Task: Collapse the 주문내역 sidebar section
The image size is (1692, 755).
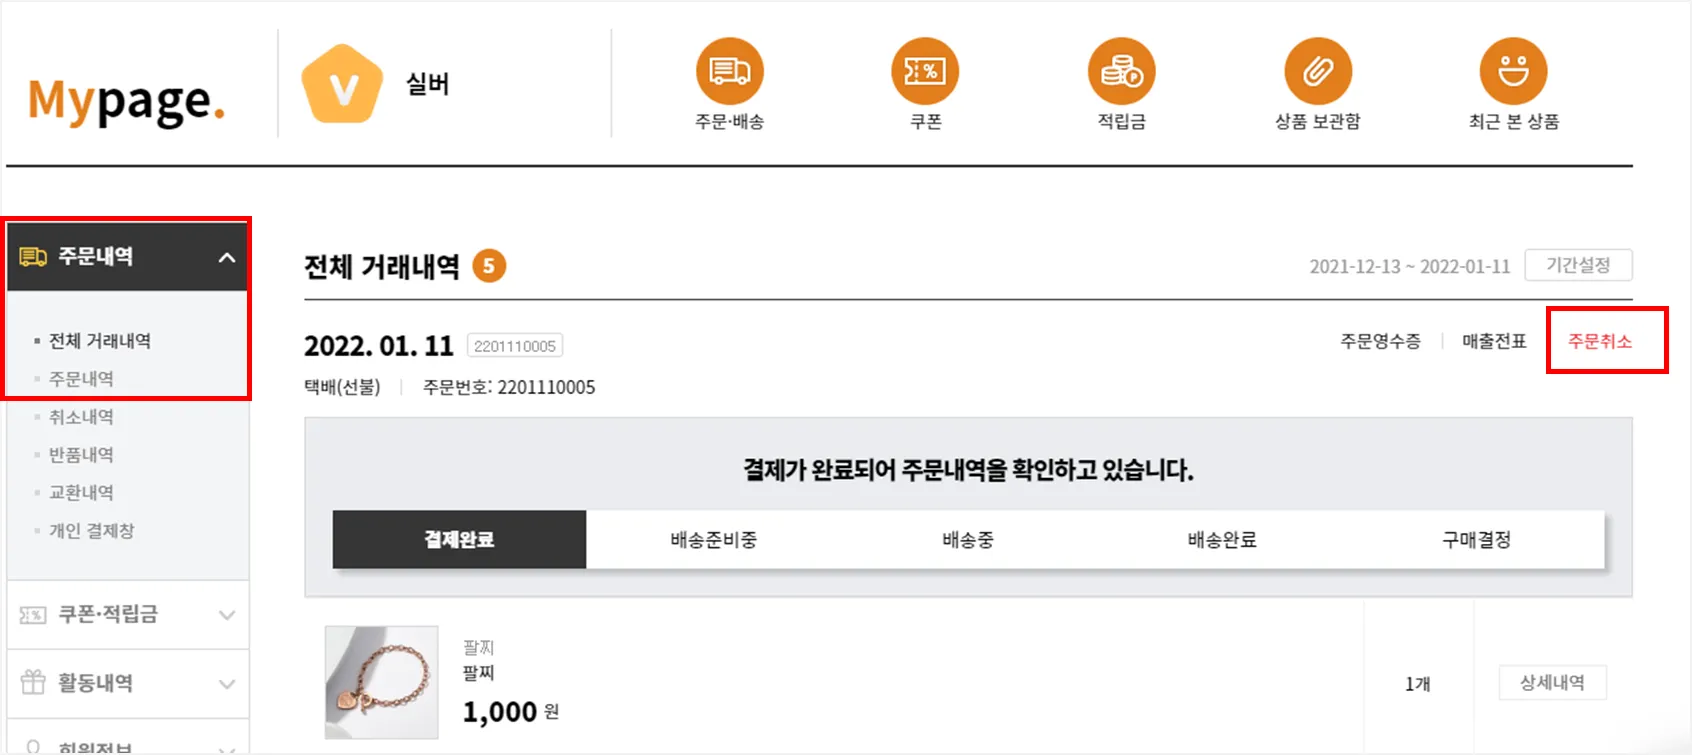Action: 227,257
